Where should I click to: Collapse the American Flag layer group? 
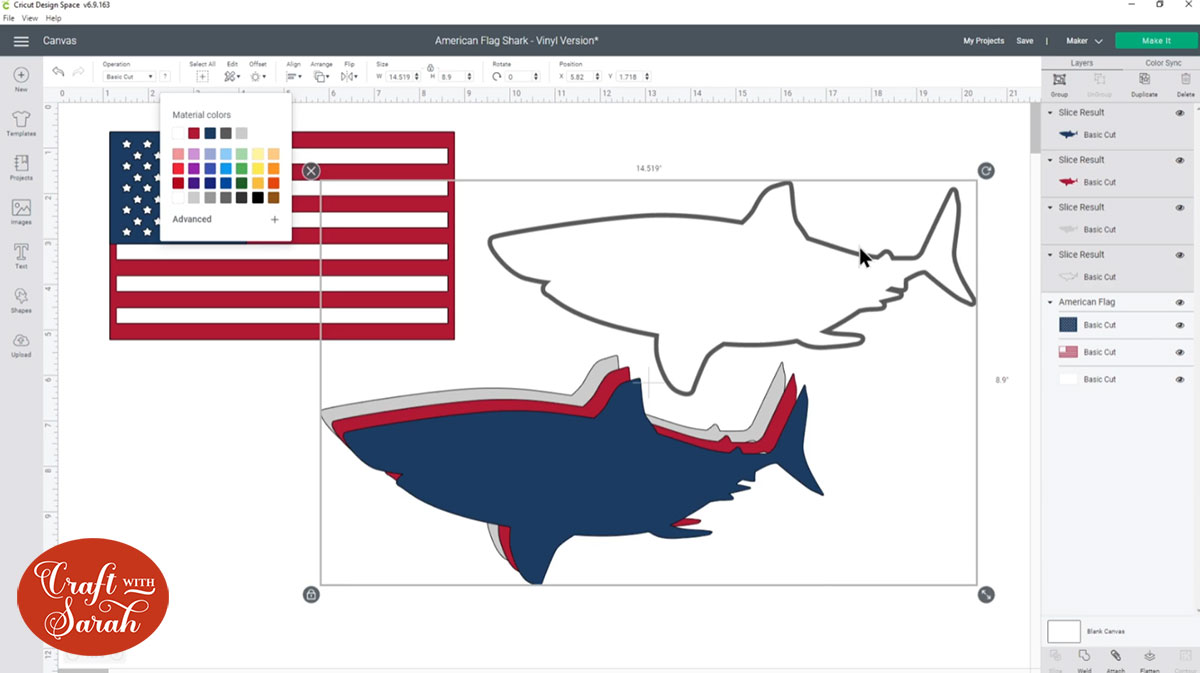[1051, 302]
